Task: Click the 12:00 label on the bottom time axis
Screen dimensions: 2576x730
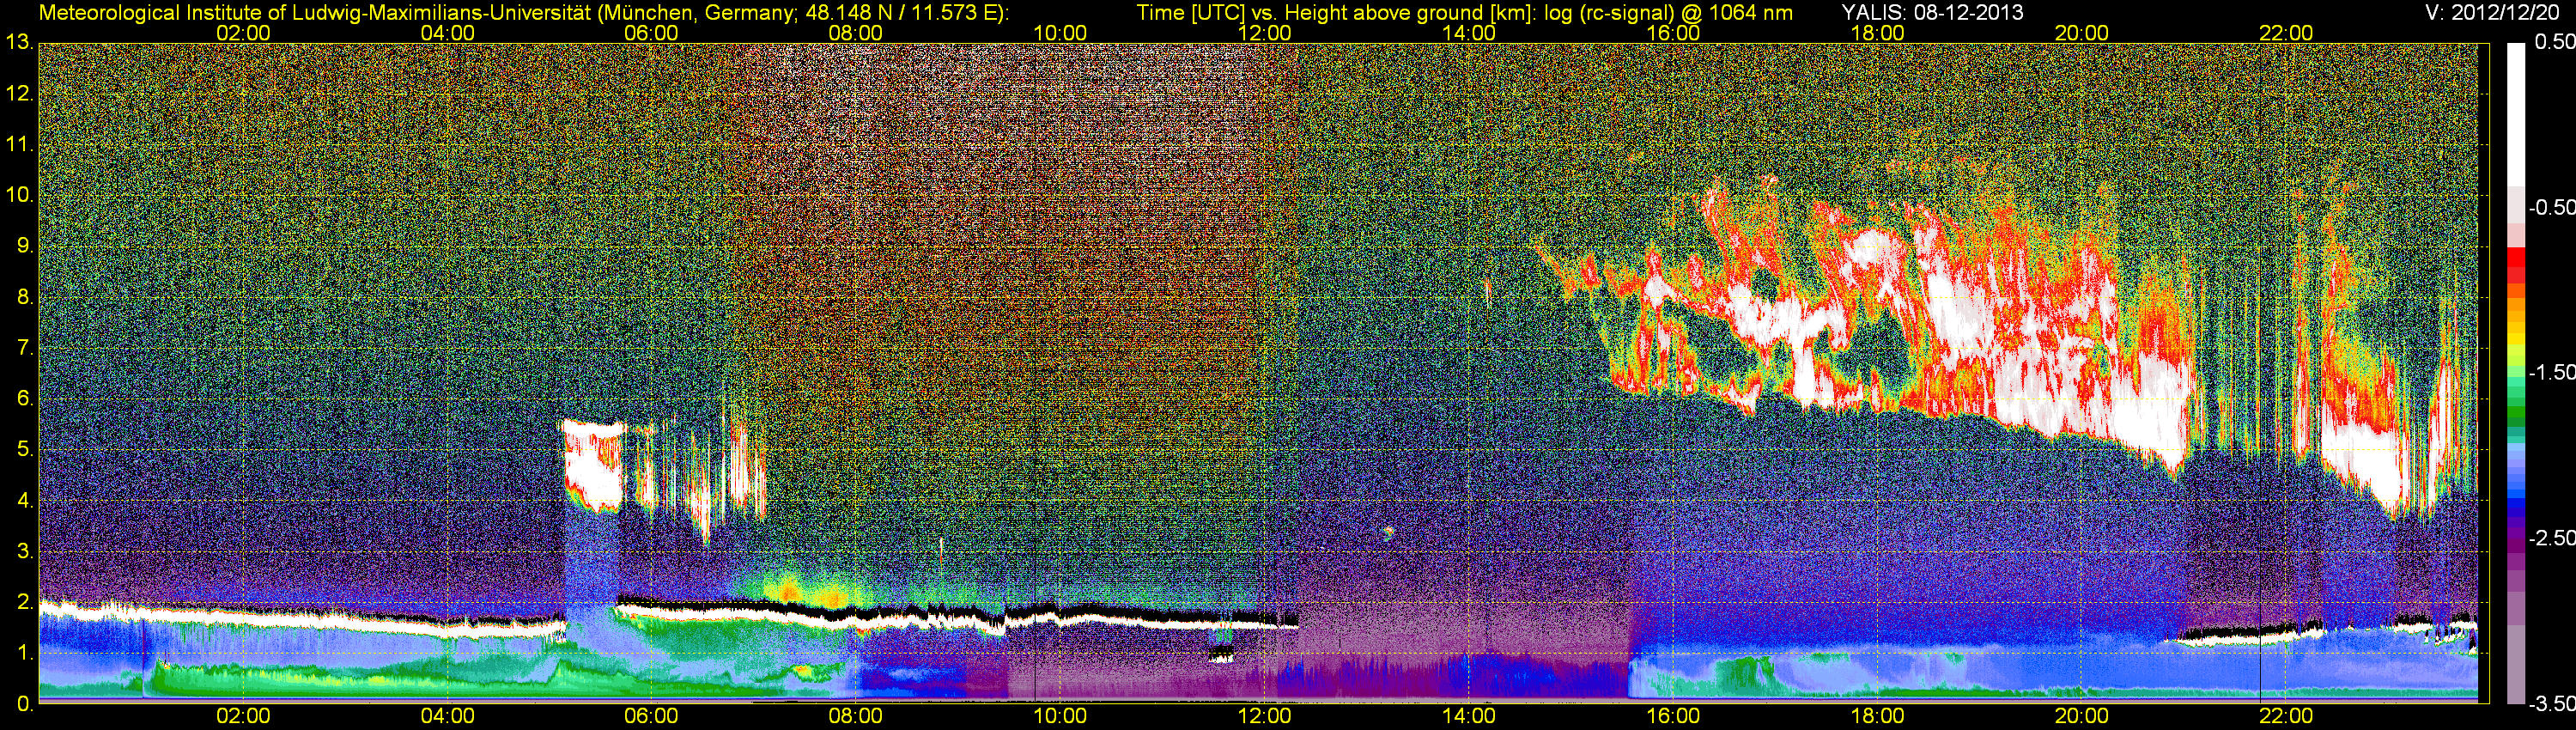Action: 1264,717
